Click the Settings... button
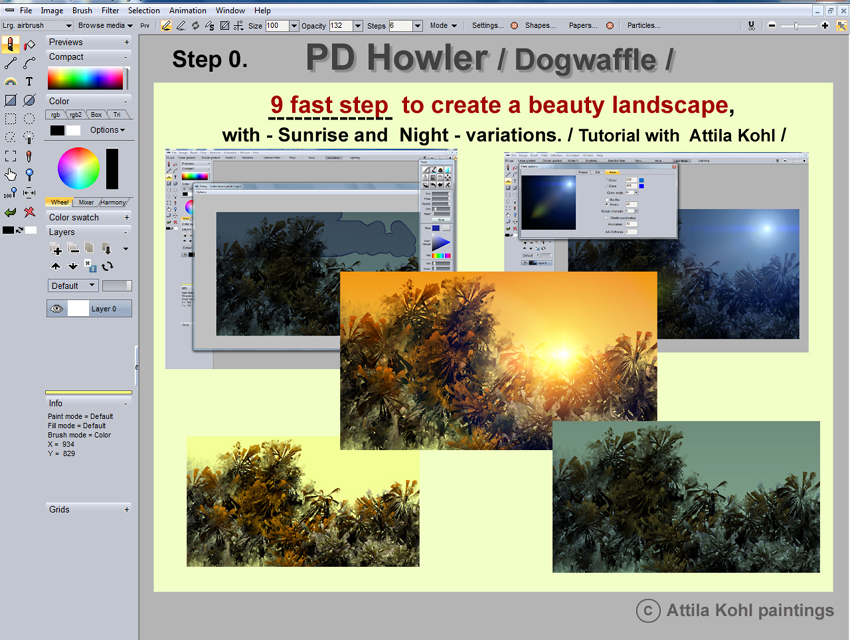This screenshot has width=850, height=640. tap(487, 26)
